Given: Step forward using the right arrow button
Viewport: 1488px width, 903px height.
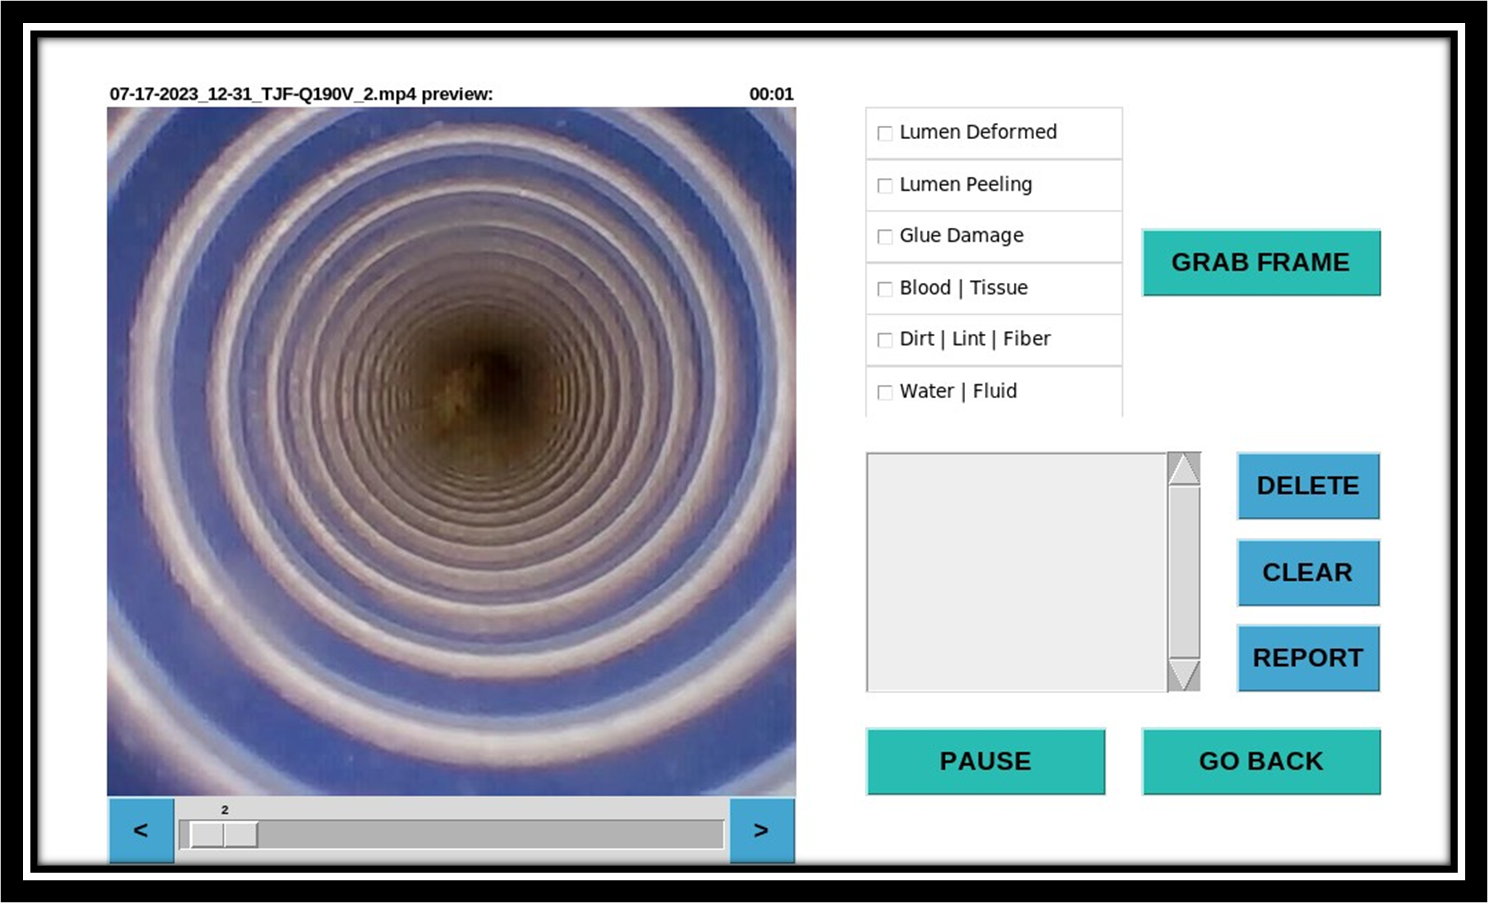Looking at the screenshot, I should tap(762, 830).
